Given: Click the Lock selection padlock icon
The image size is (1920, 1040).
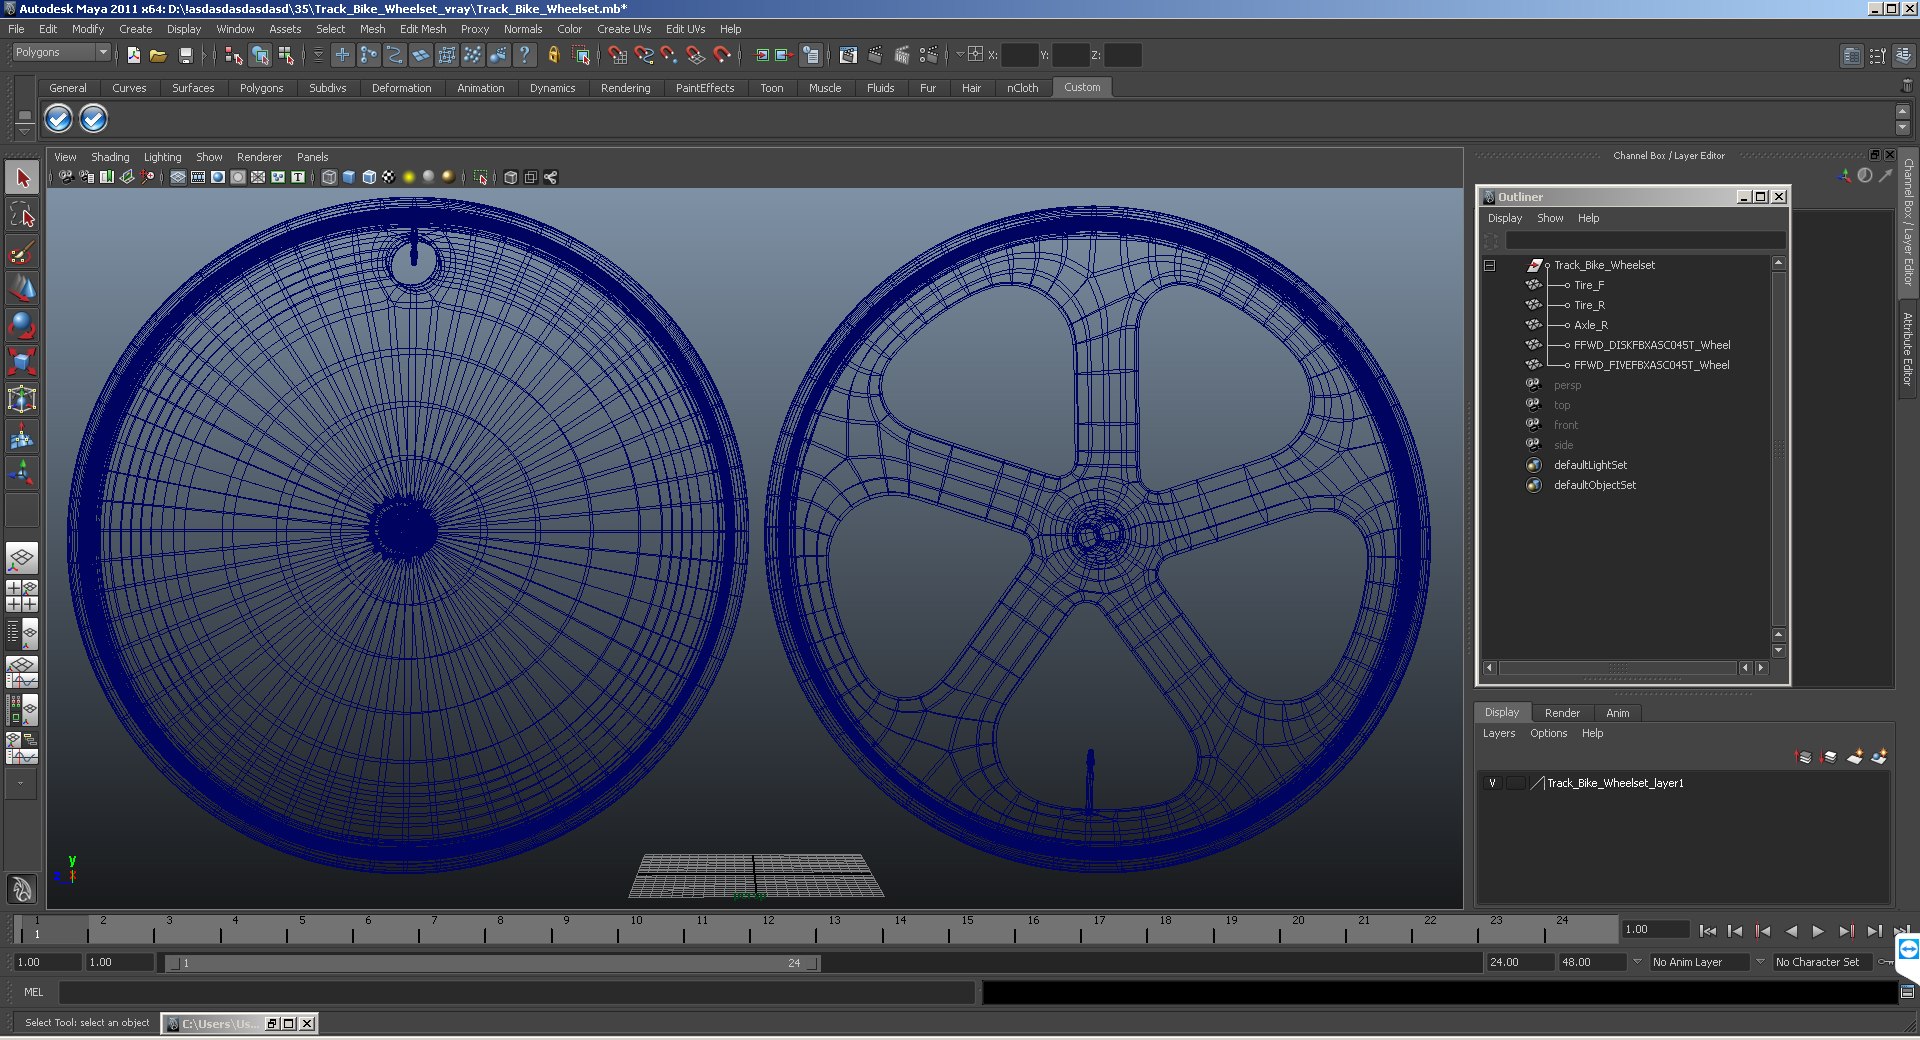Looking at the screenshot, I should pos(553,55).
